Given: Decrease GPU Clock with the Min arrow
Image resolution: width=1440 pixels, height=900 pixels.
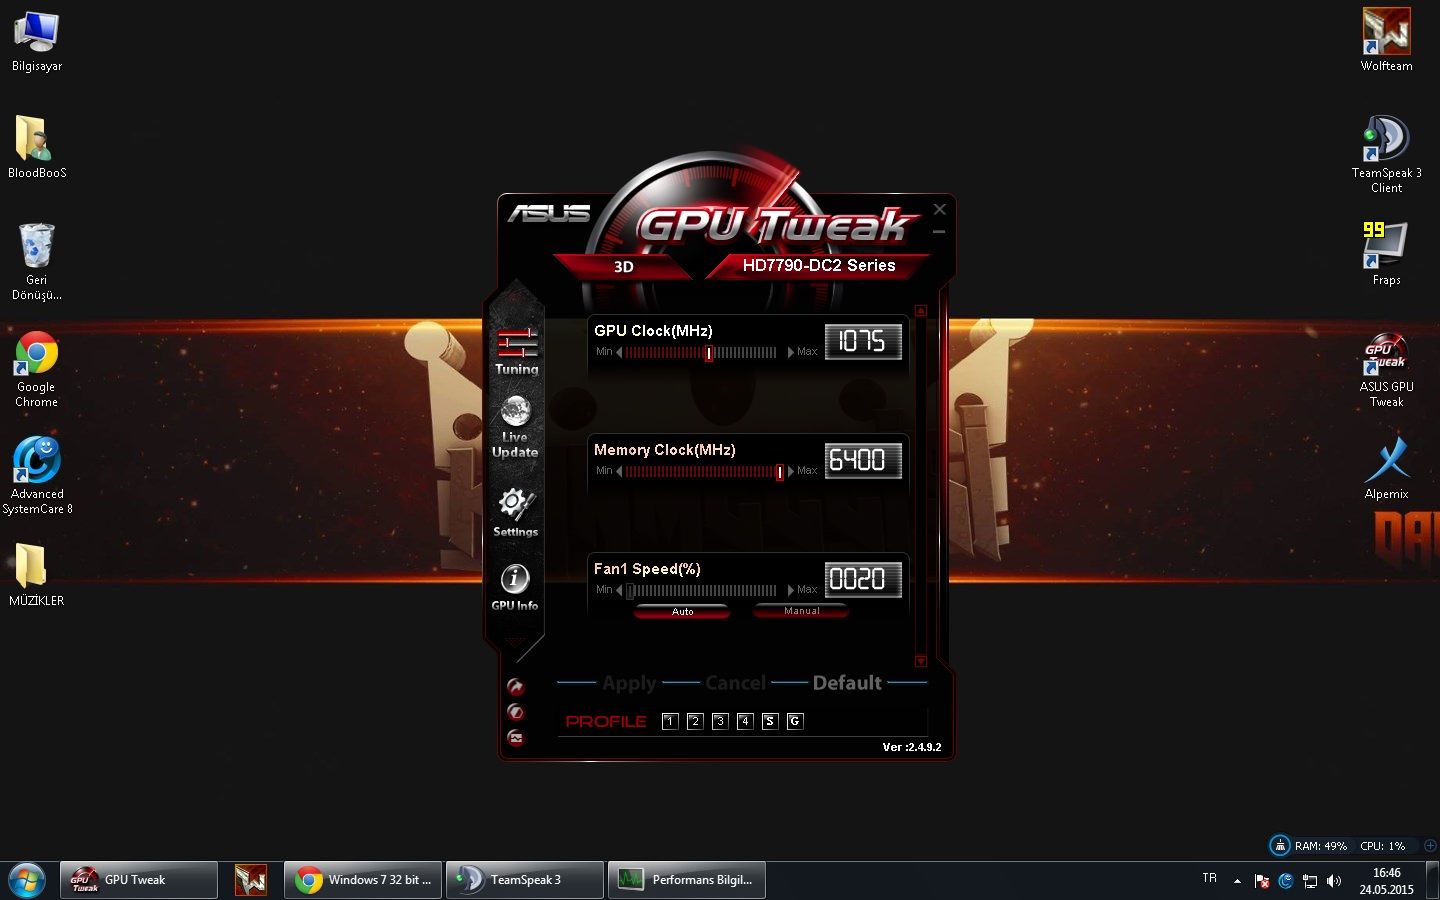Looking at the screenshot, I should pos(619,352).
